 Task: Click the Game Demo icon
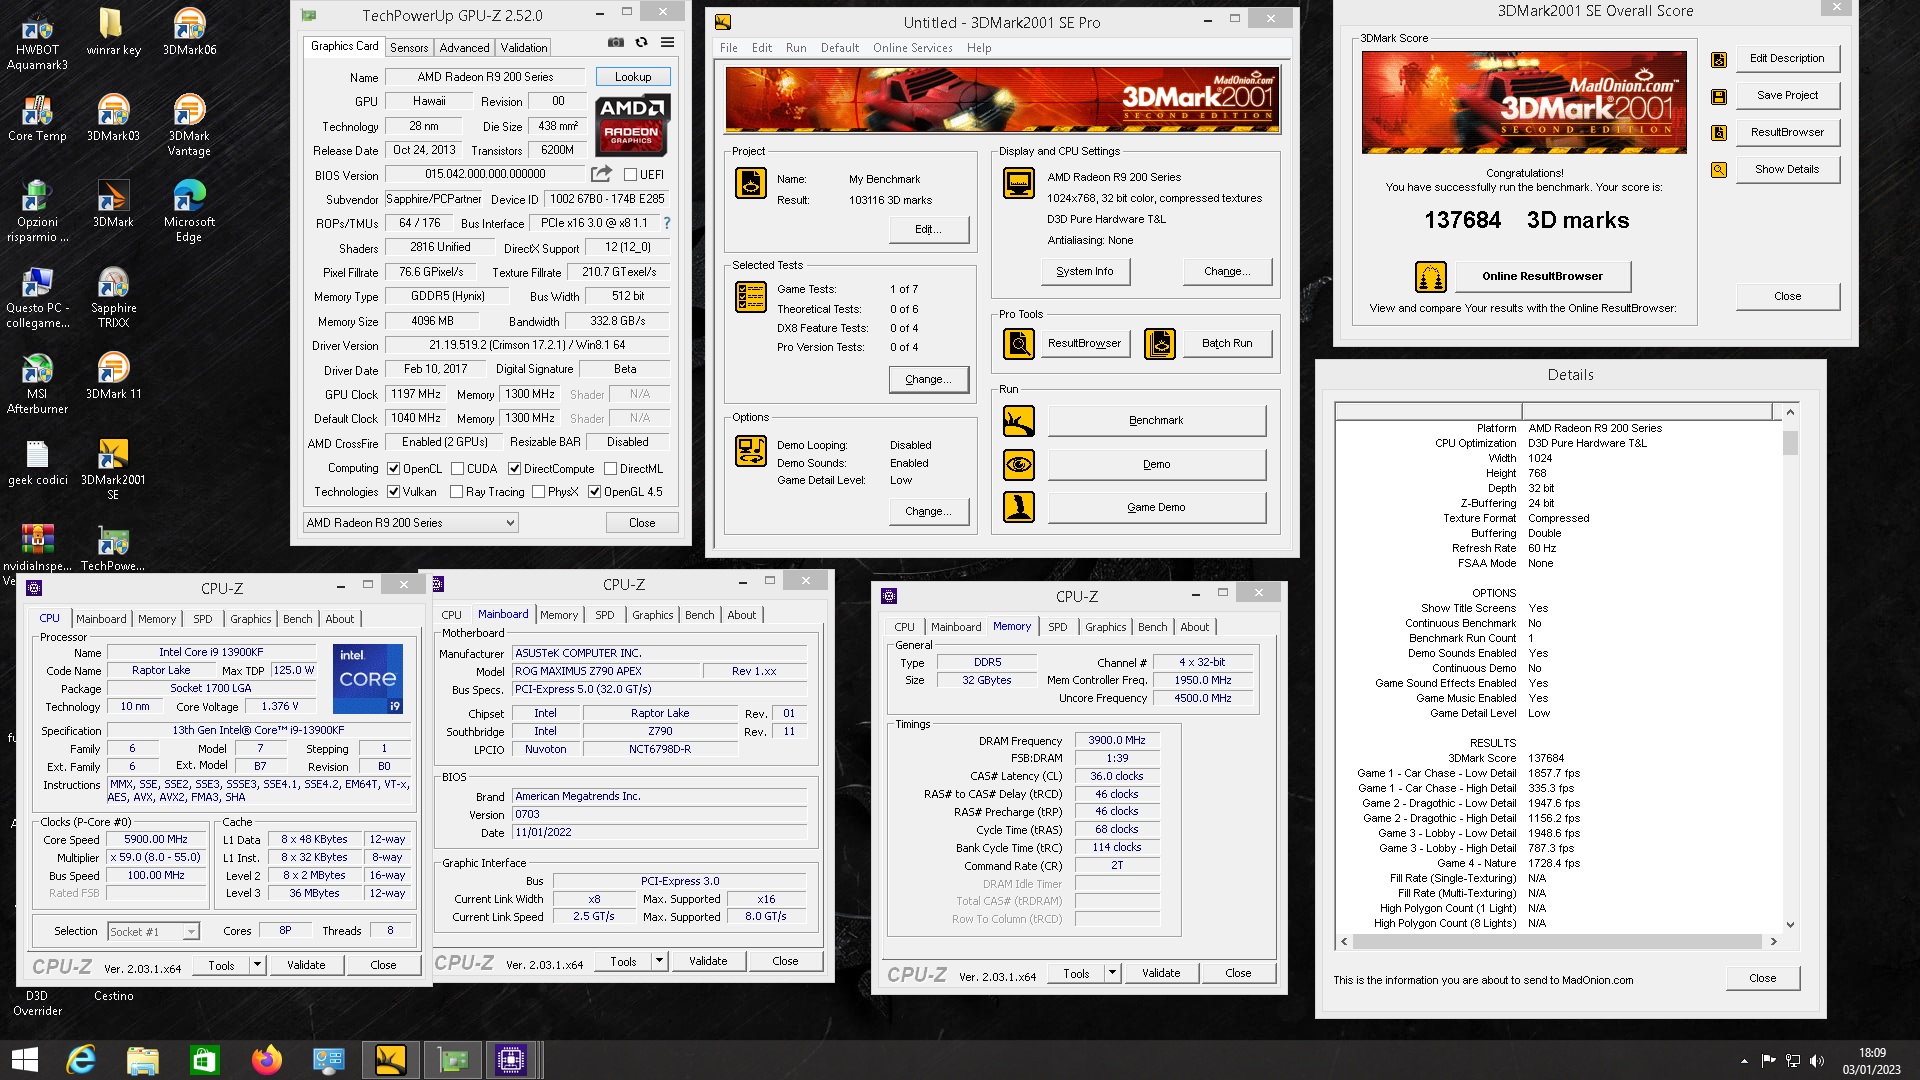(x=1018, y=508)
